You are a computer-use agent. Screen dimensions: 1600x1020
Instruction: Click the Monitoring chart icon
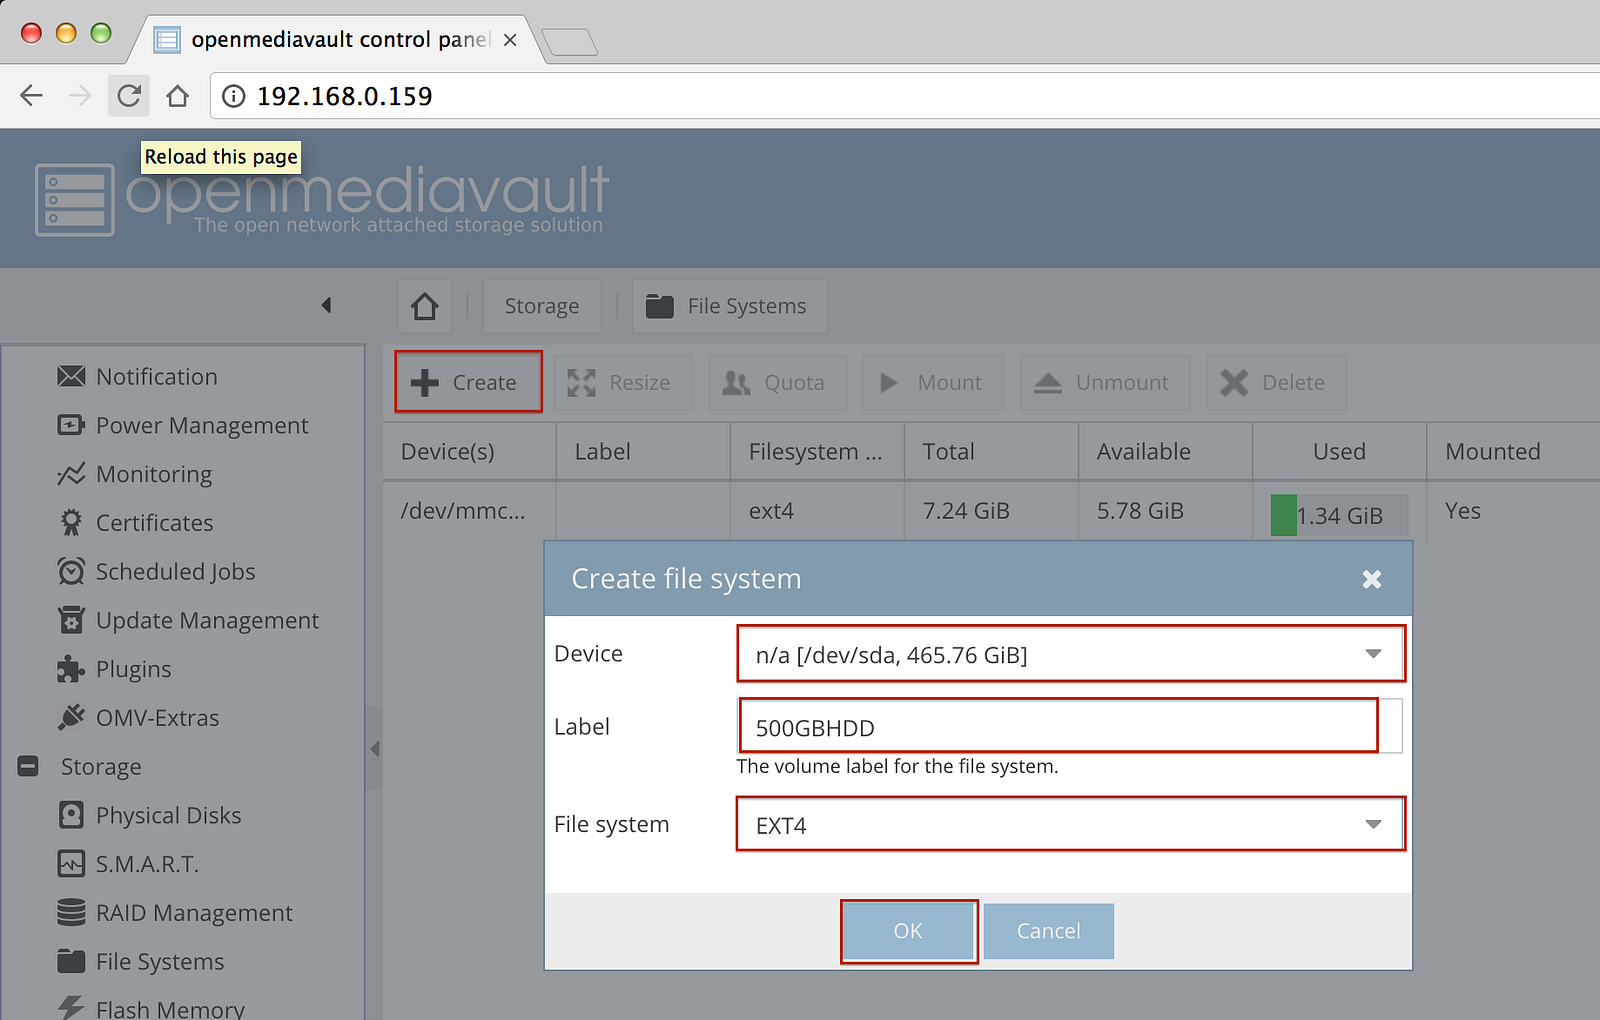(71, 474)
